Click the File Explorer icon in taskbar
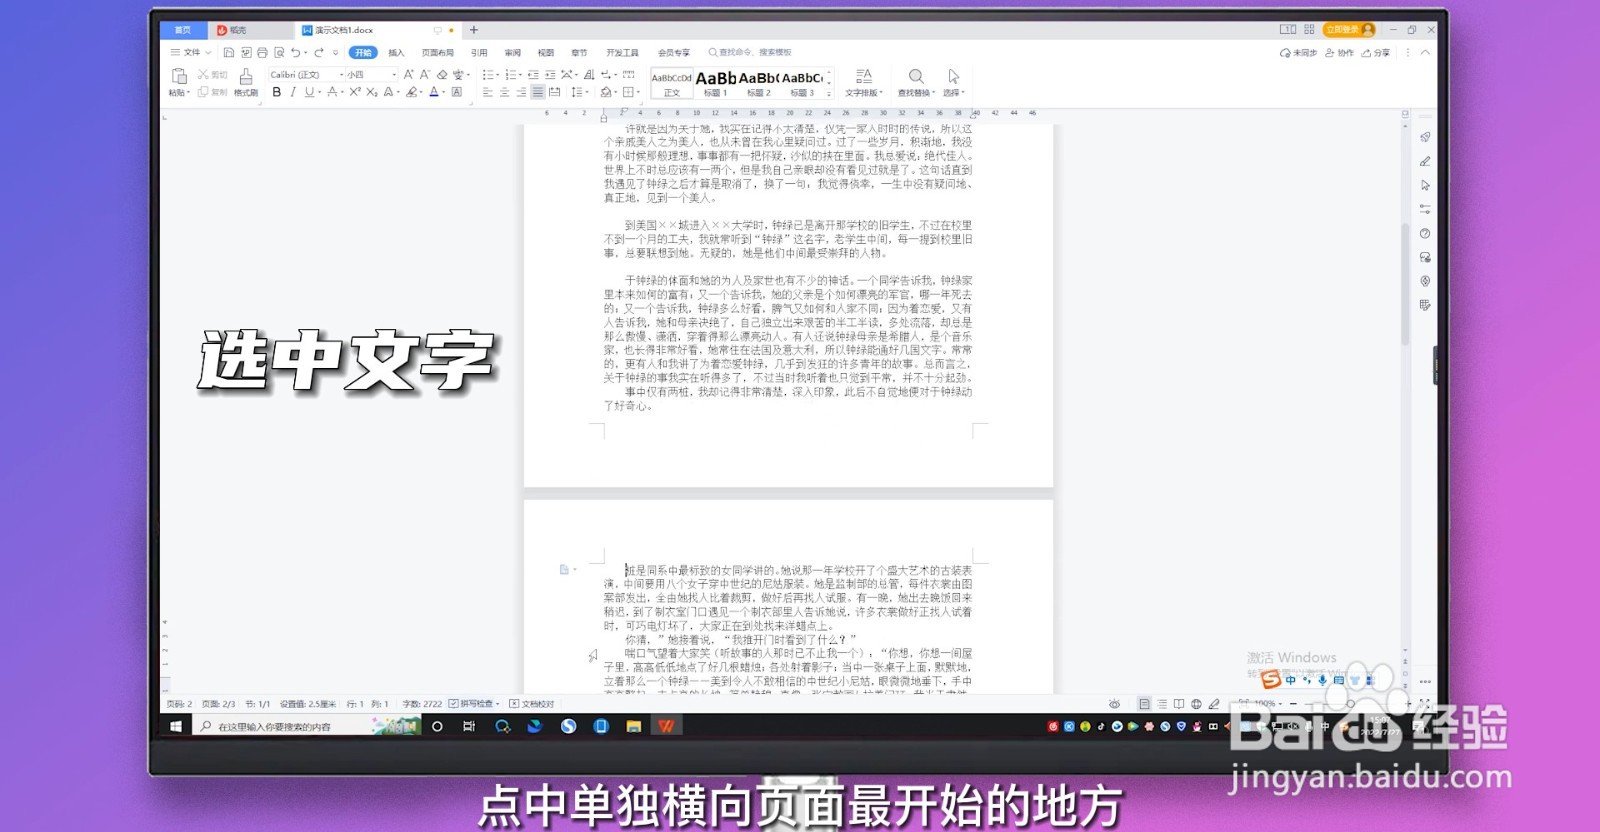The height and width of the screenshot is (832, 1600). point(633,726)
